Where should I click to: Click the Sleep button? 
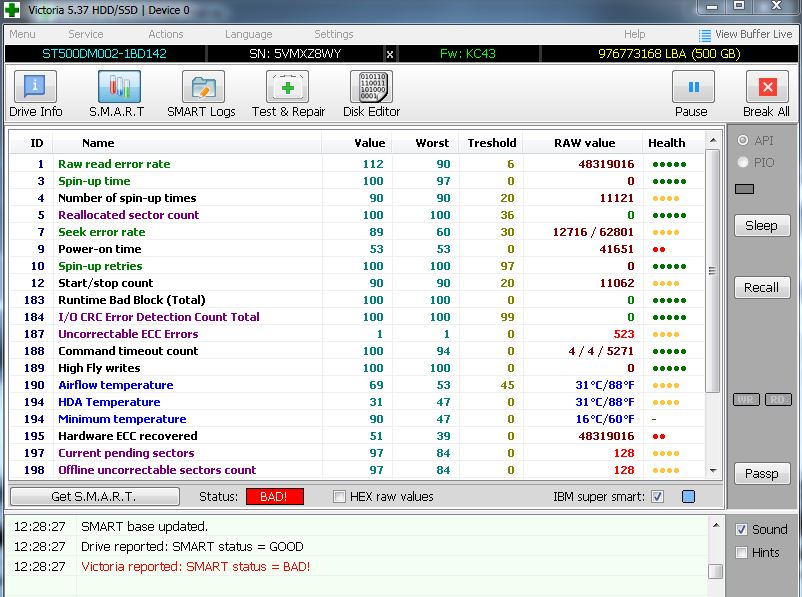(x=762, y=226)
